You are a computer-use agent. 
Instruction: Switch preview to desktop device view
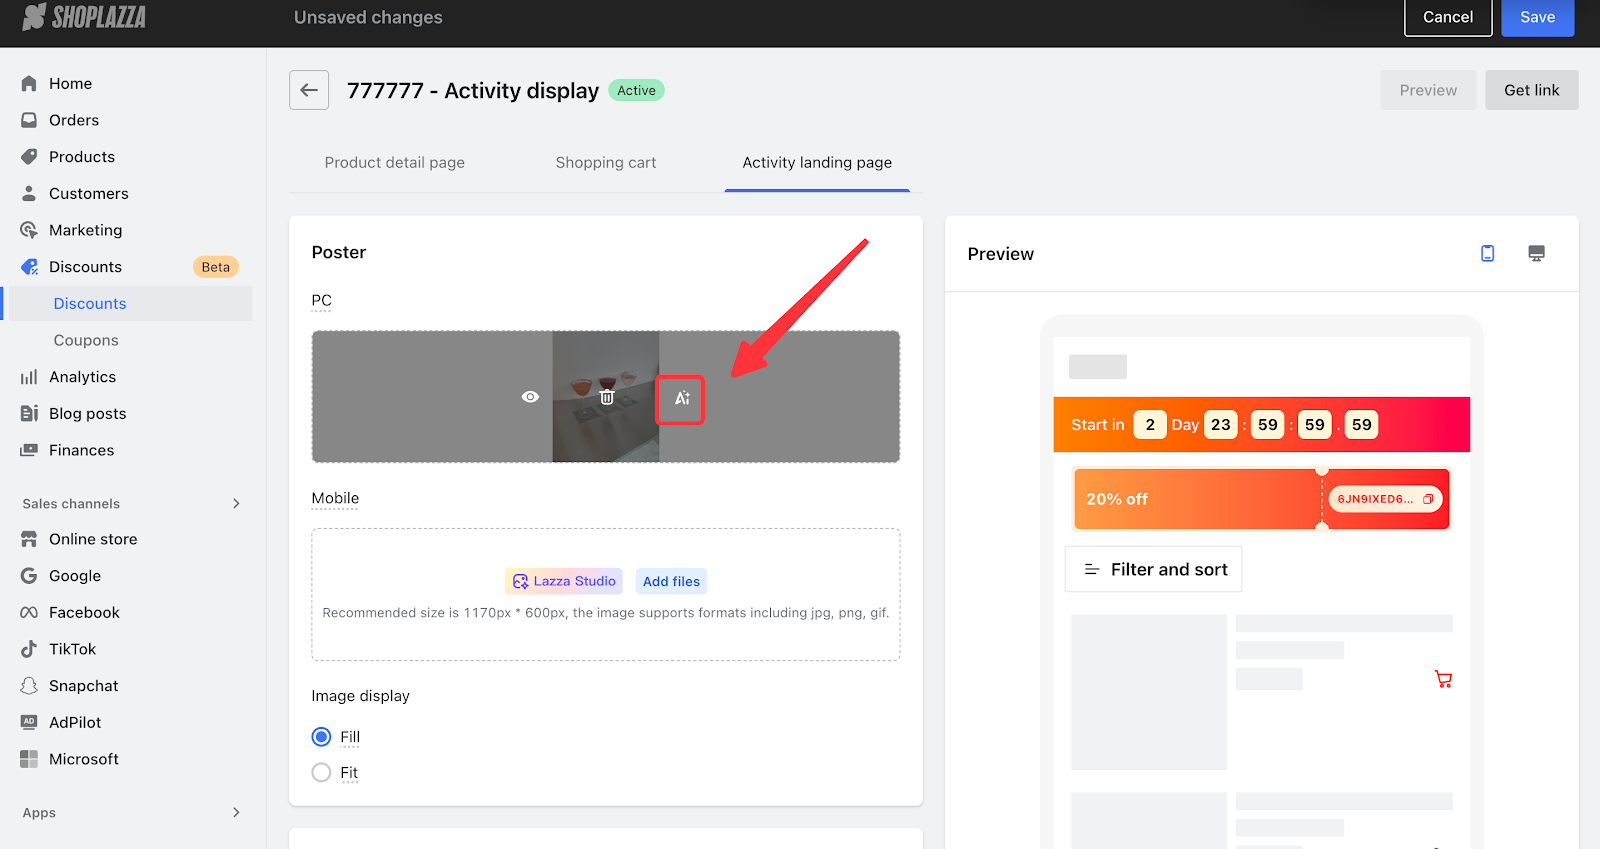click(x=1536, y=254)
